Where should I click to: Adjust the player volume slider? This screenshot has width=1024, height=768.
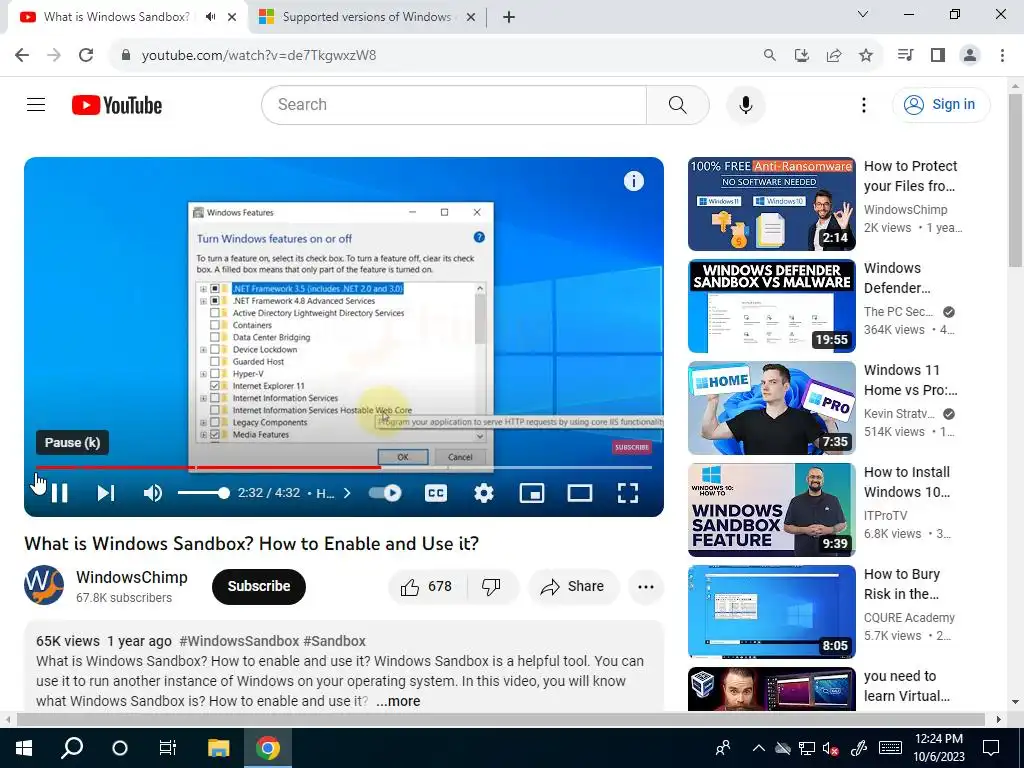coord(203,493)
